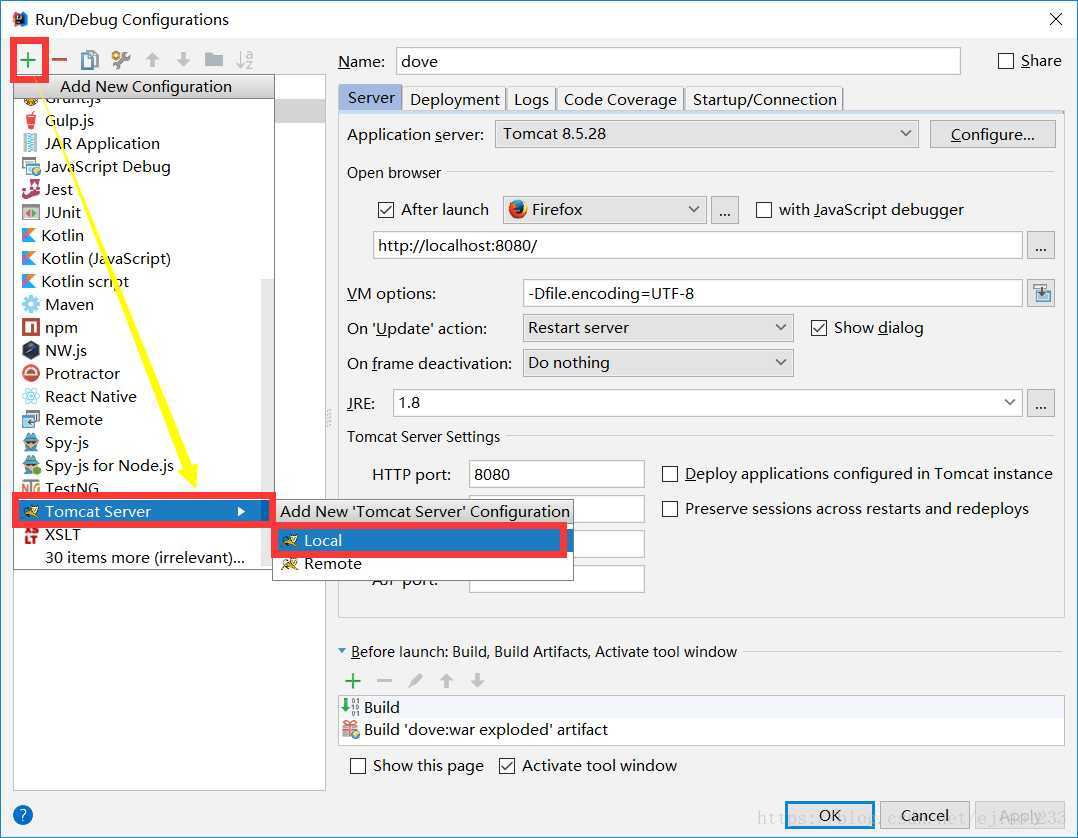Click the Cancel button

pyautogui.click(x=924, y=815)
